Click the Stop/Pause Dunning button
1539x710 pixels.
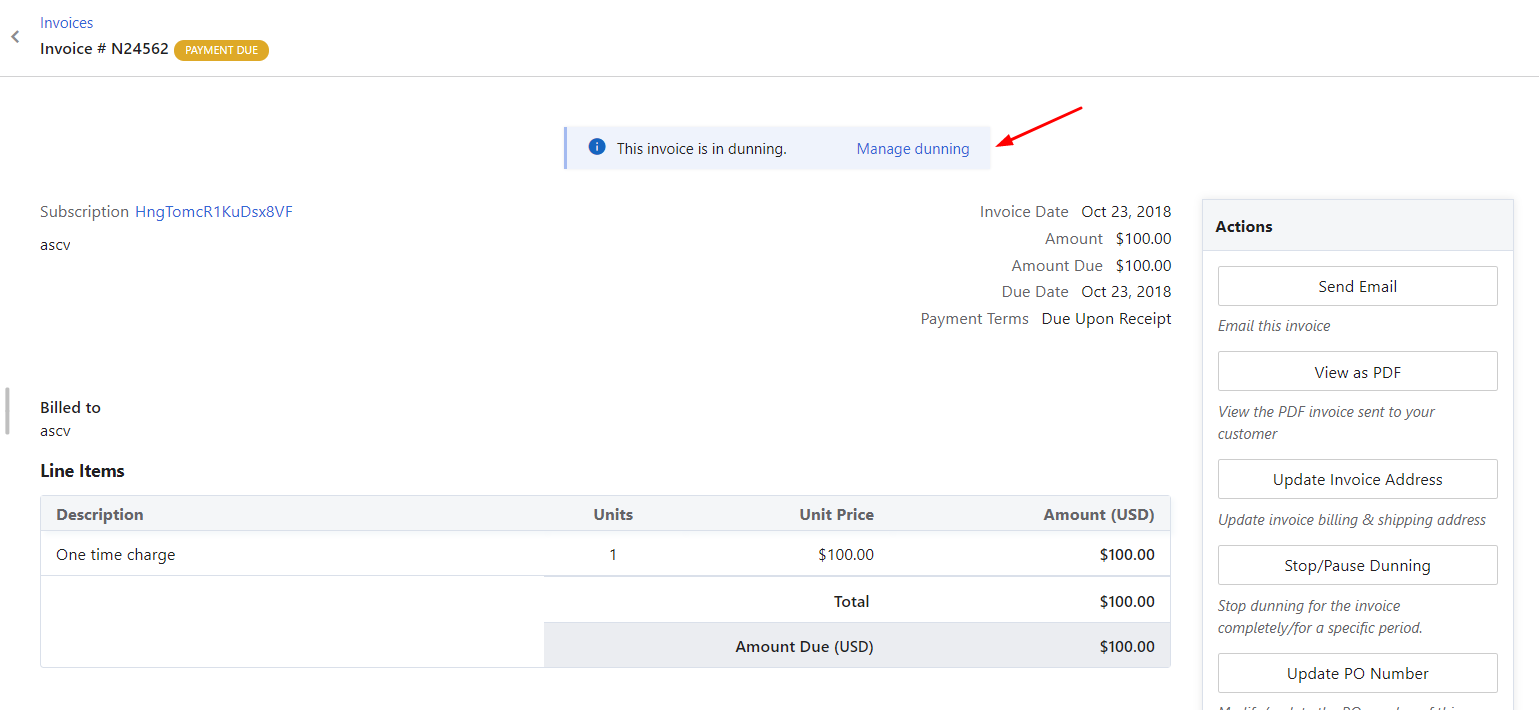[1357, 566]
